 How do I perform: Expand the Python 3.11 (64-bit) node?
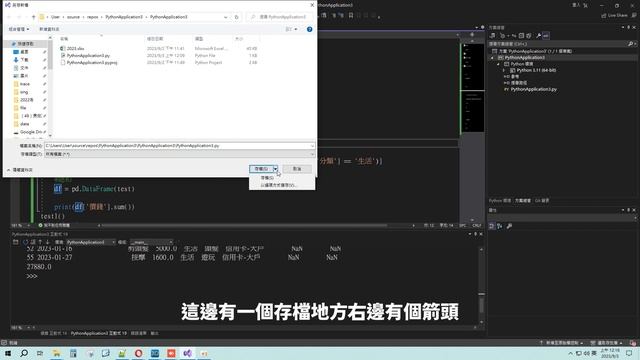(x=504, y=70)
